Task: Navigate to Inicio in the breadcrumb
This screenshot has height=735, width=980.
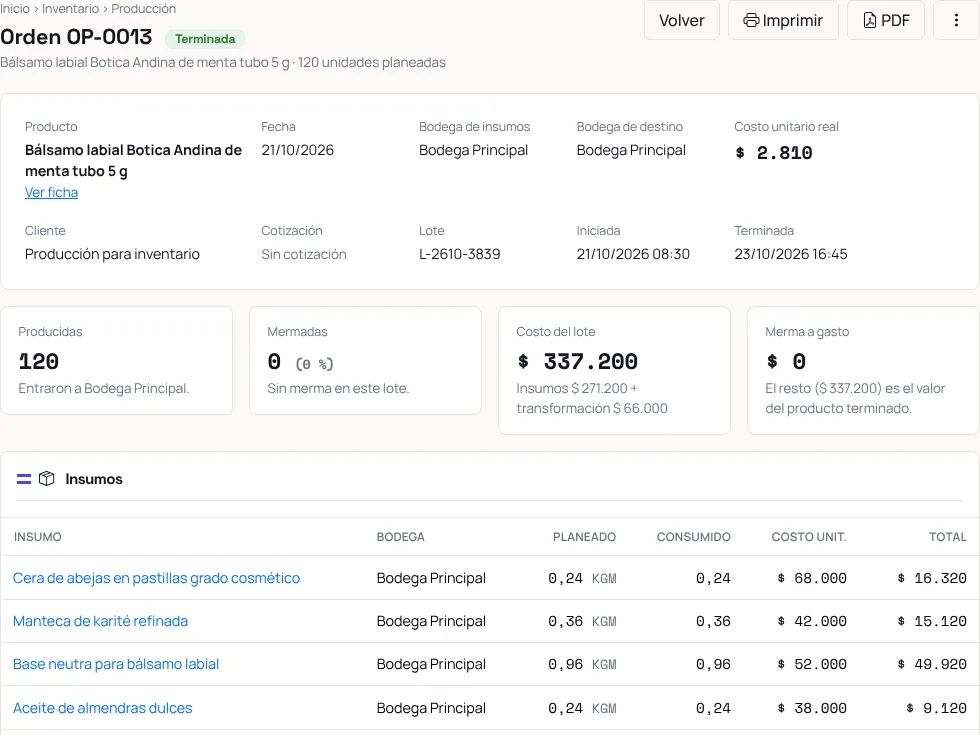Action: [15, 9]
